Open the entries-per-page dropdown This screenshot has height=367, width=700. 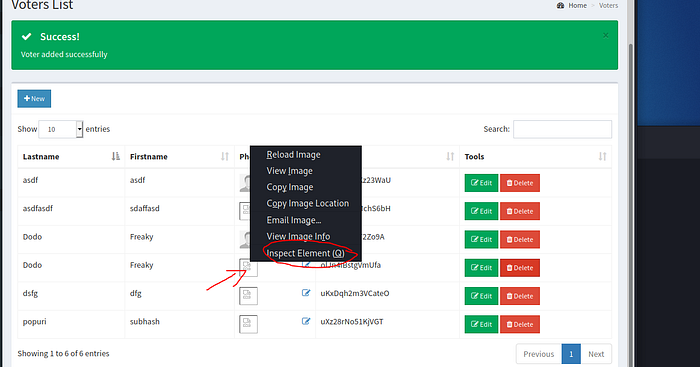pos(61,129)
